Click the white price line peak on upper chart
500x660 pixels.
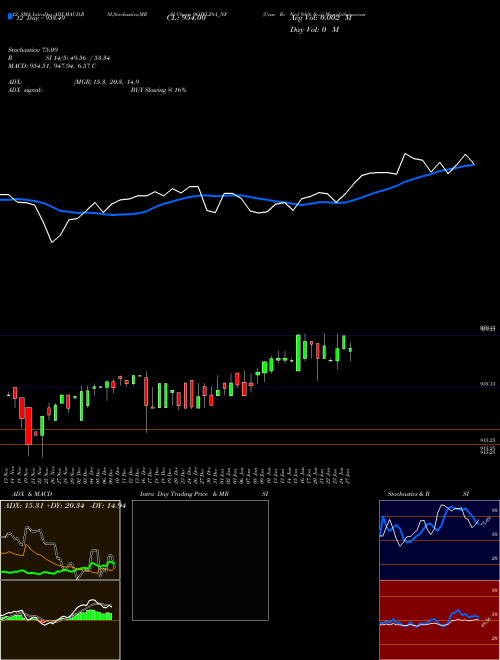click(406, 154)
